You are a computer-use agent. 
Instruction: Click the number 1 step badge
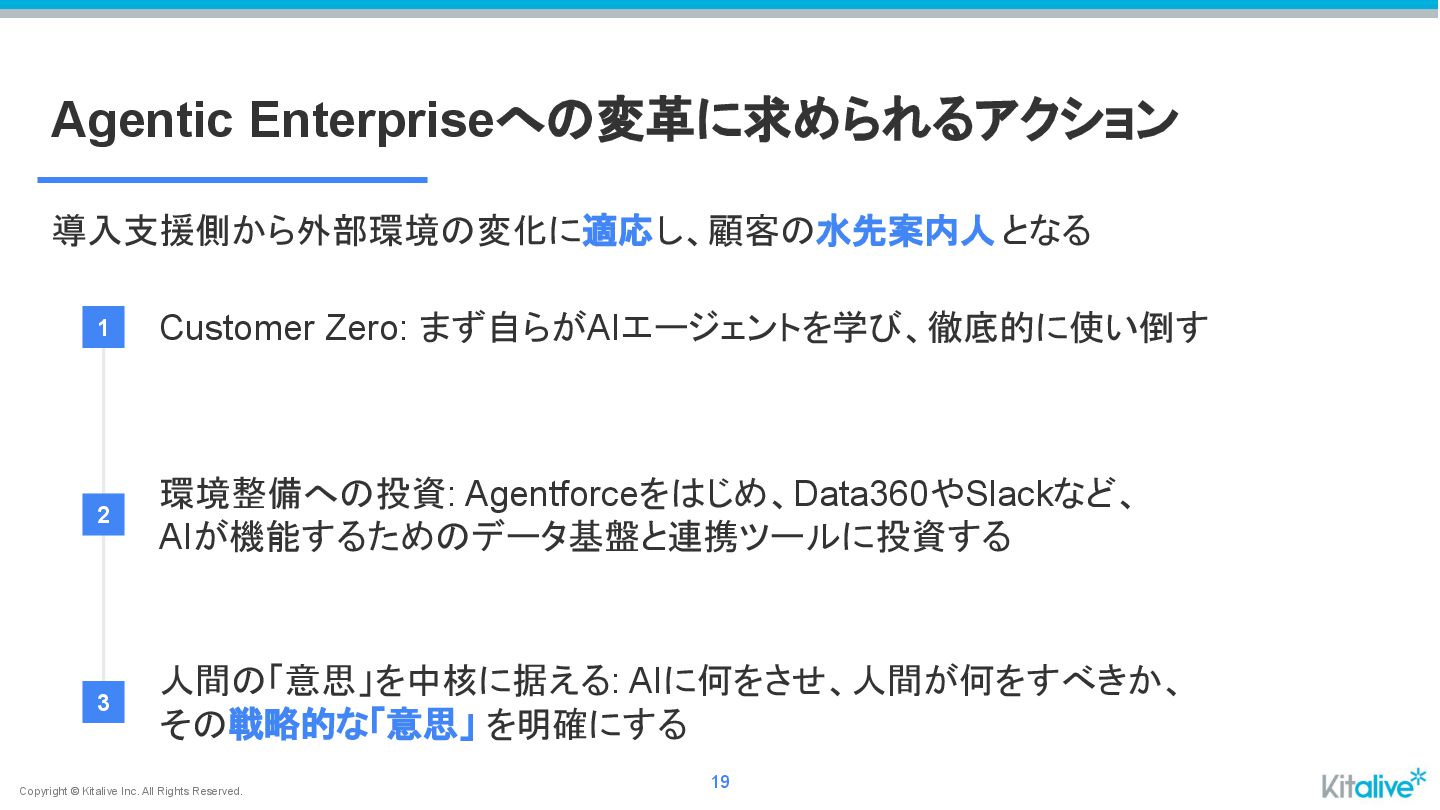pos(103,327)
